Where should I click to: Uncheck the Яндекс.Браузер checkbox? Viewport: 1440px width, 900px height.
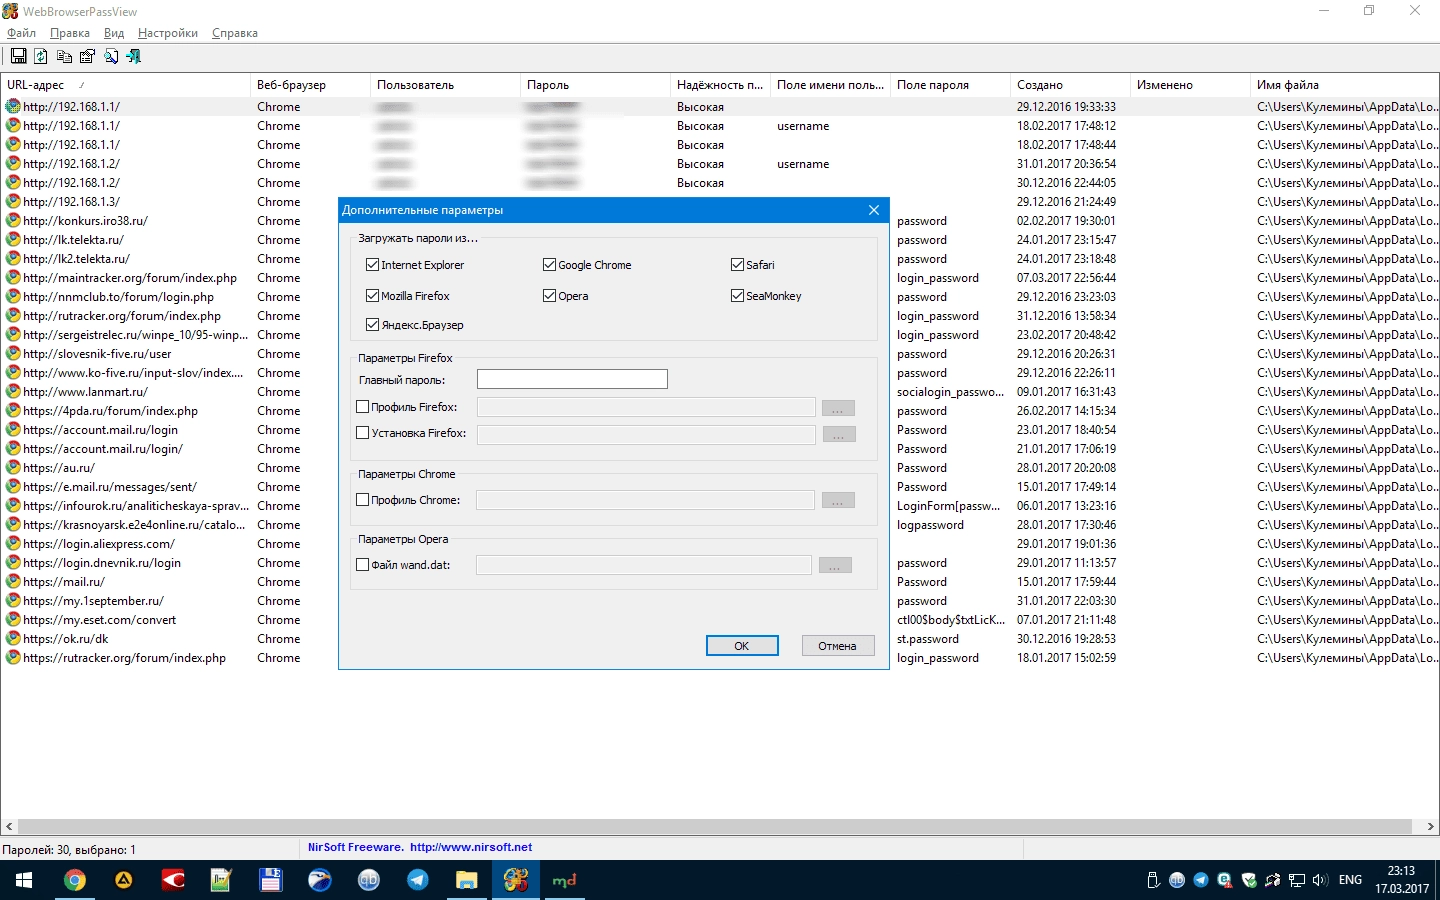pos(372,325)
